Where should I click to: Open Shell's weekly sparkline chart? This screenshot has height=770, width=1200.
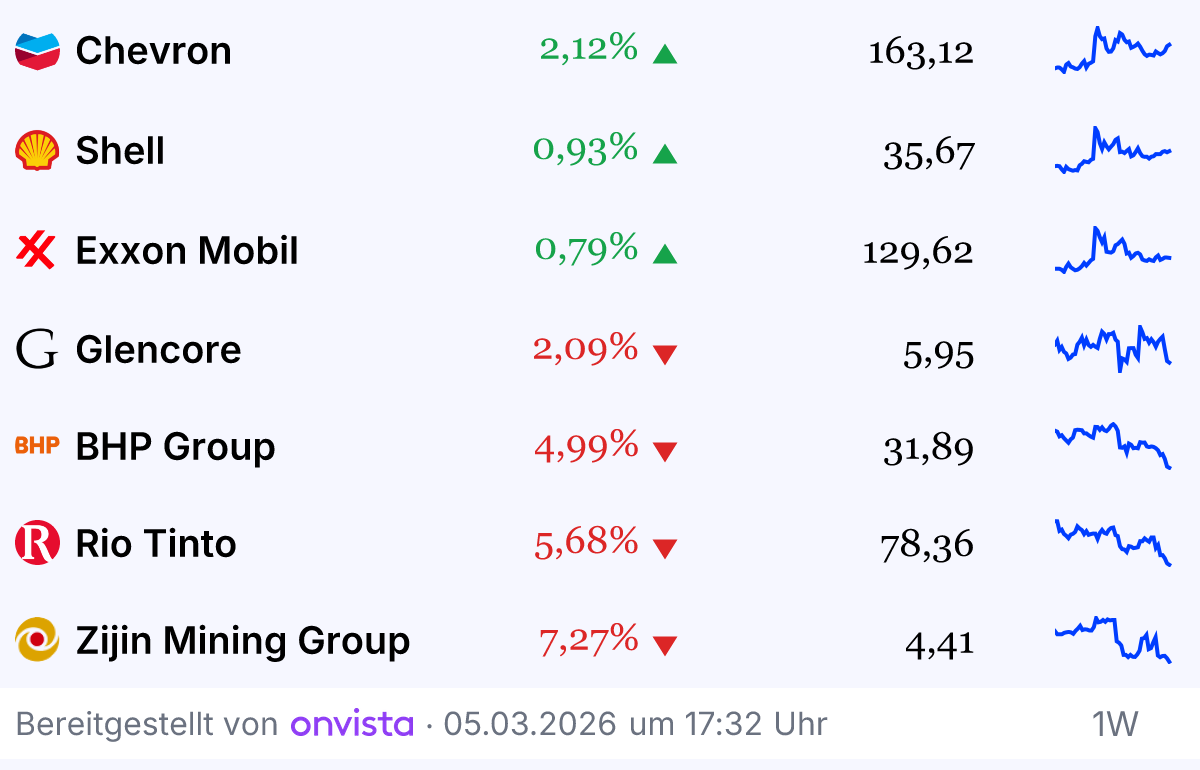(x=1112, y=151)
